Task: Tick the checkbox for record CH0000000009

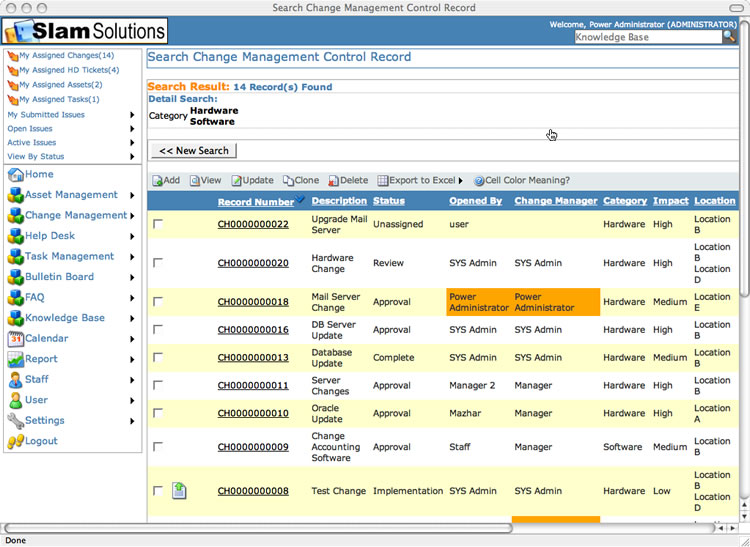Action: tap(158, 447)
